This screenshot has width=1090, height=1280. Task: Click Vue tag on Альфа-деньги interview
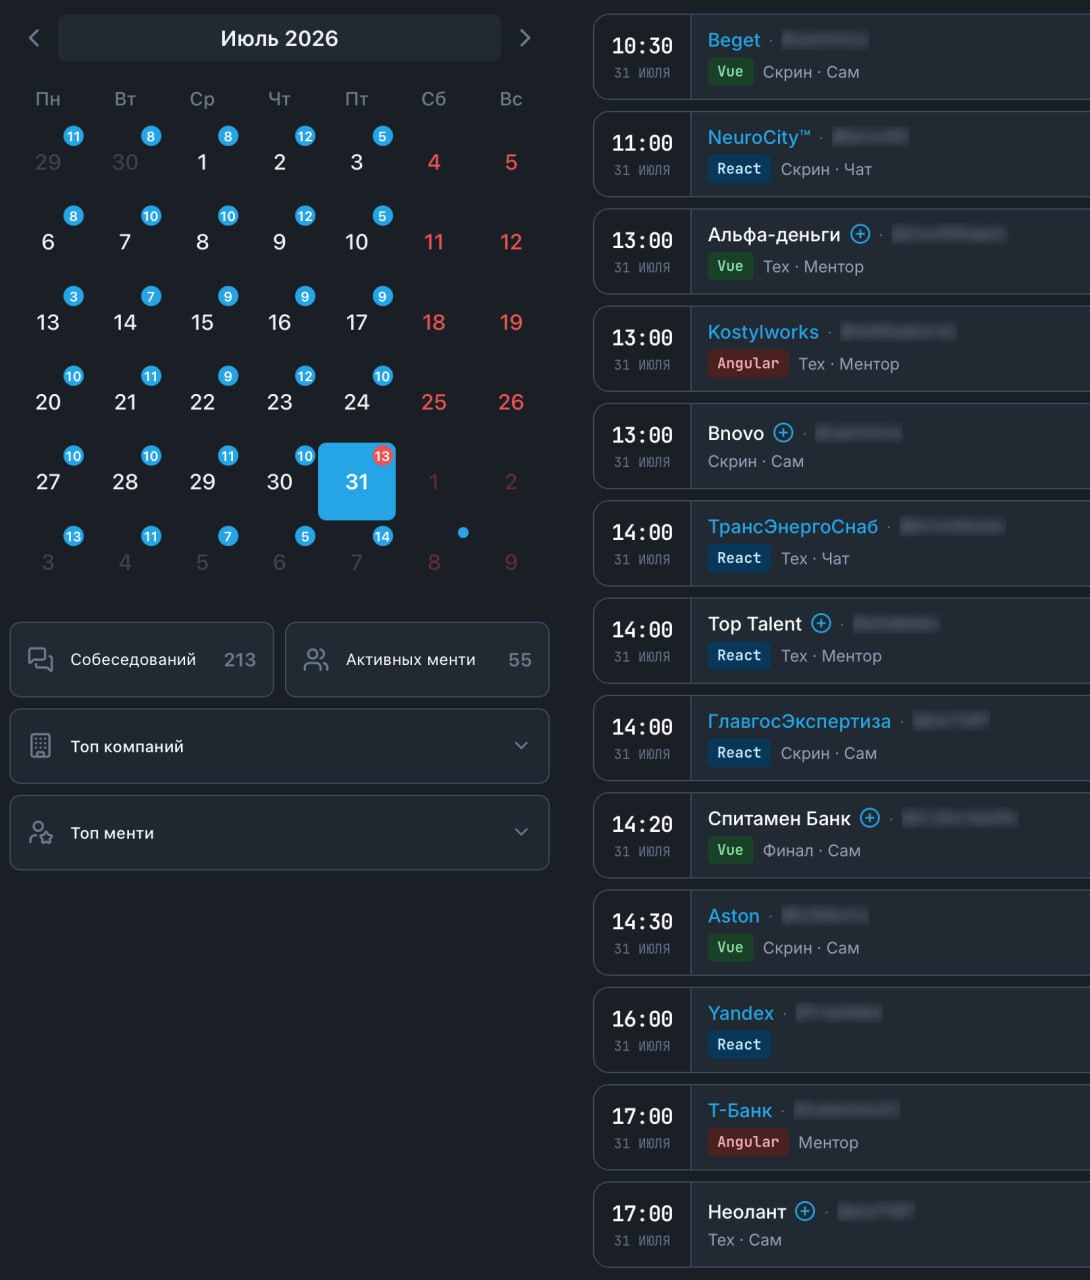(x=730, y=266)
